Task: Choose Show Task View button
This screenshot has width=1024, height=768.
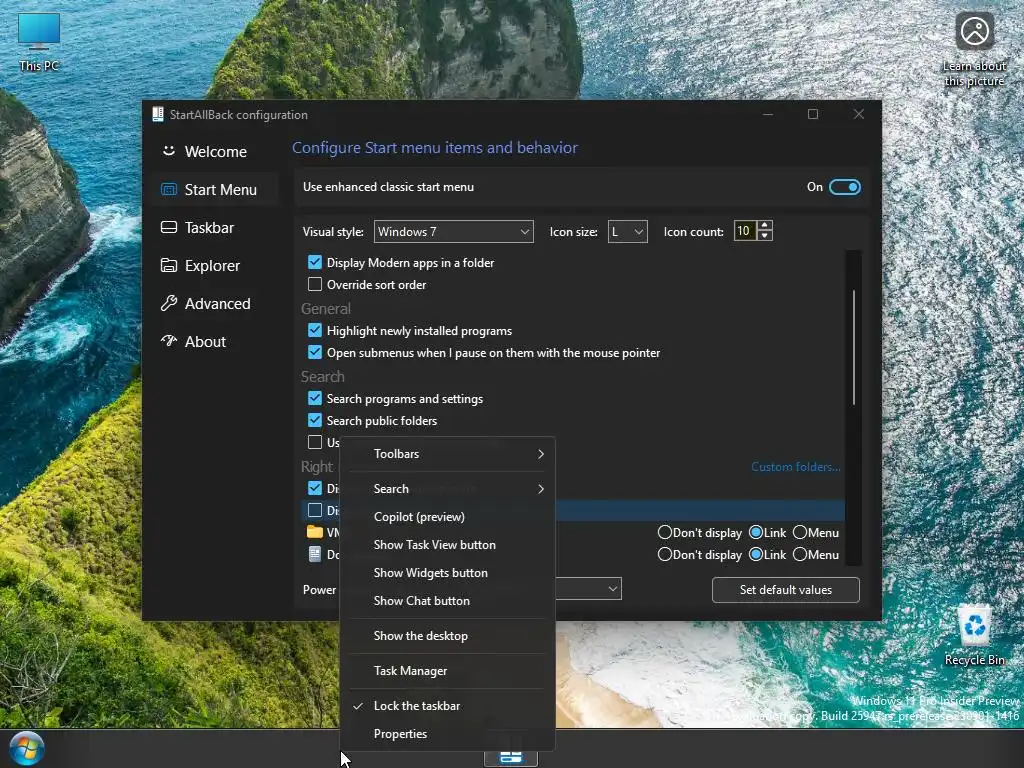Action: tap(449, 545)
